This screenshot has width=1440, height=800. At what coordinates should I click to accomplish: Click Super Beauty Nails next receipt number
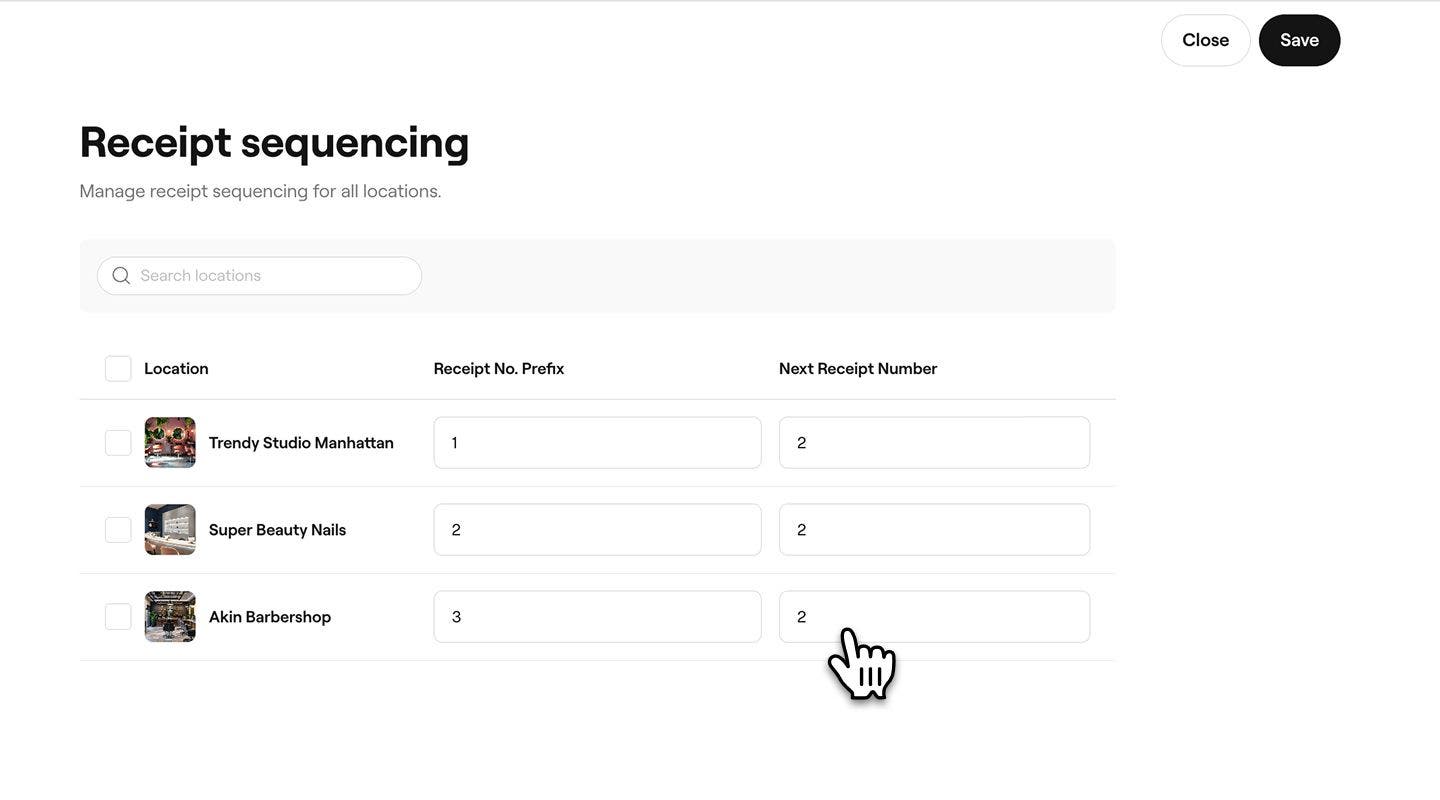coord(934,530)
